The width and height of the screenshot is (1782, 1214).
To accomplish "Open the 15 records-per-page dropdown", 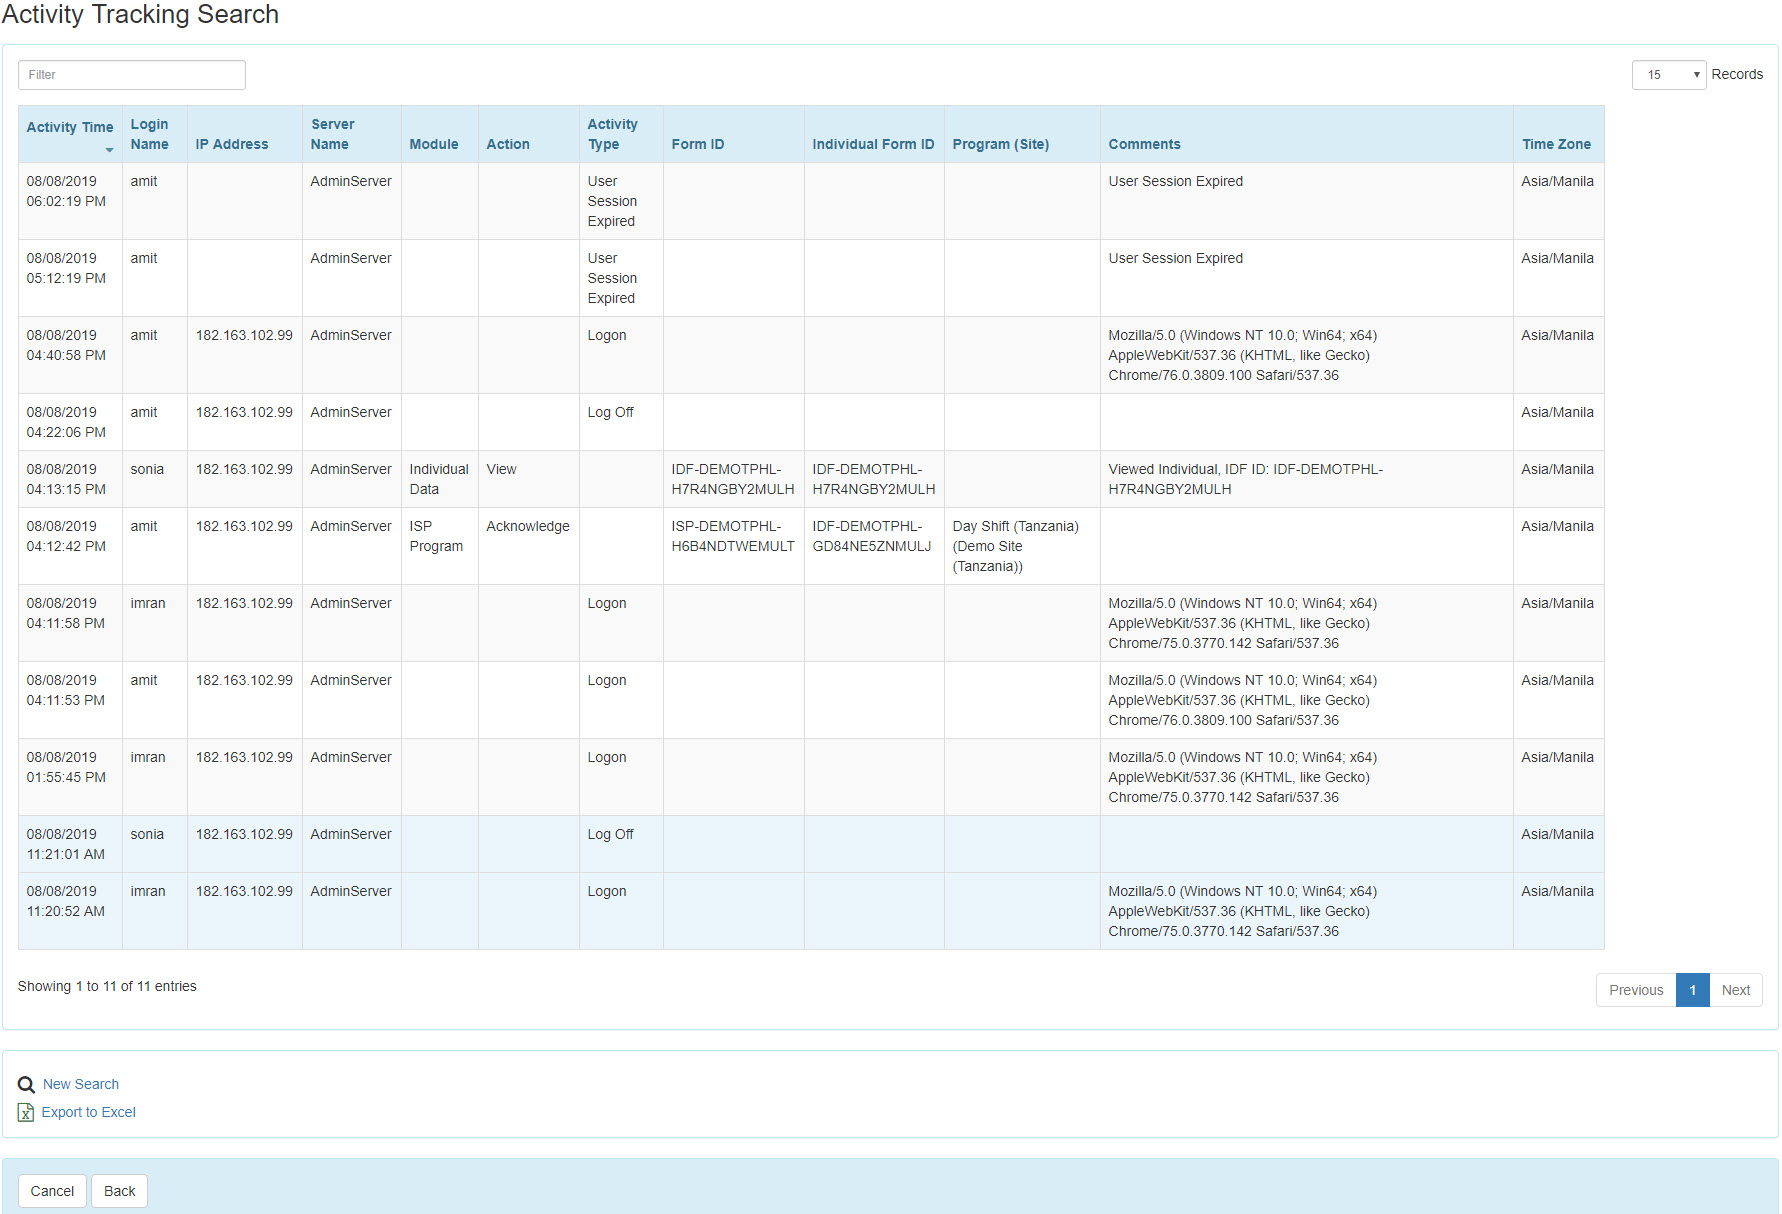I will coord(1668,75).
